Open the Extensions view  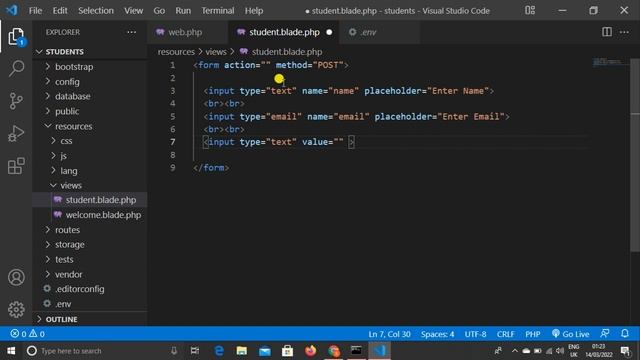point(16,166)
